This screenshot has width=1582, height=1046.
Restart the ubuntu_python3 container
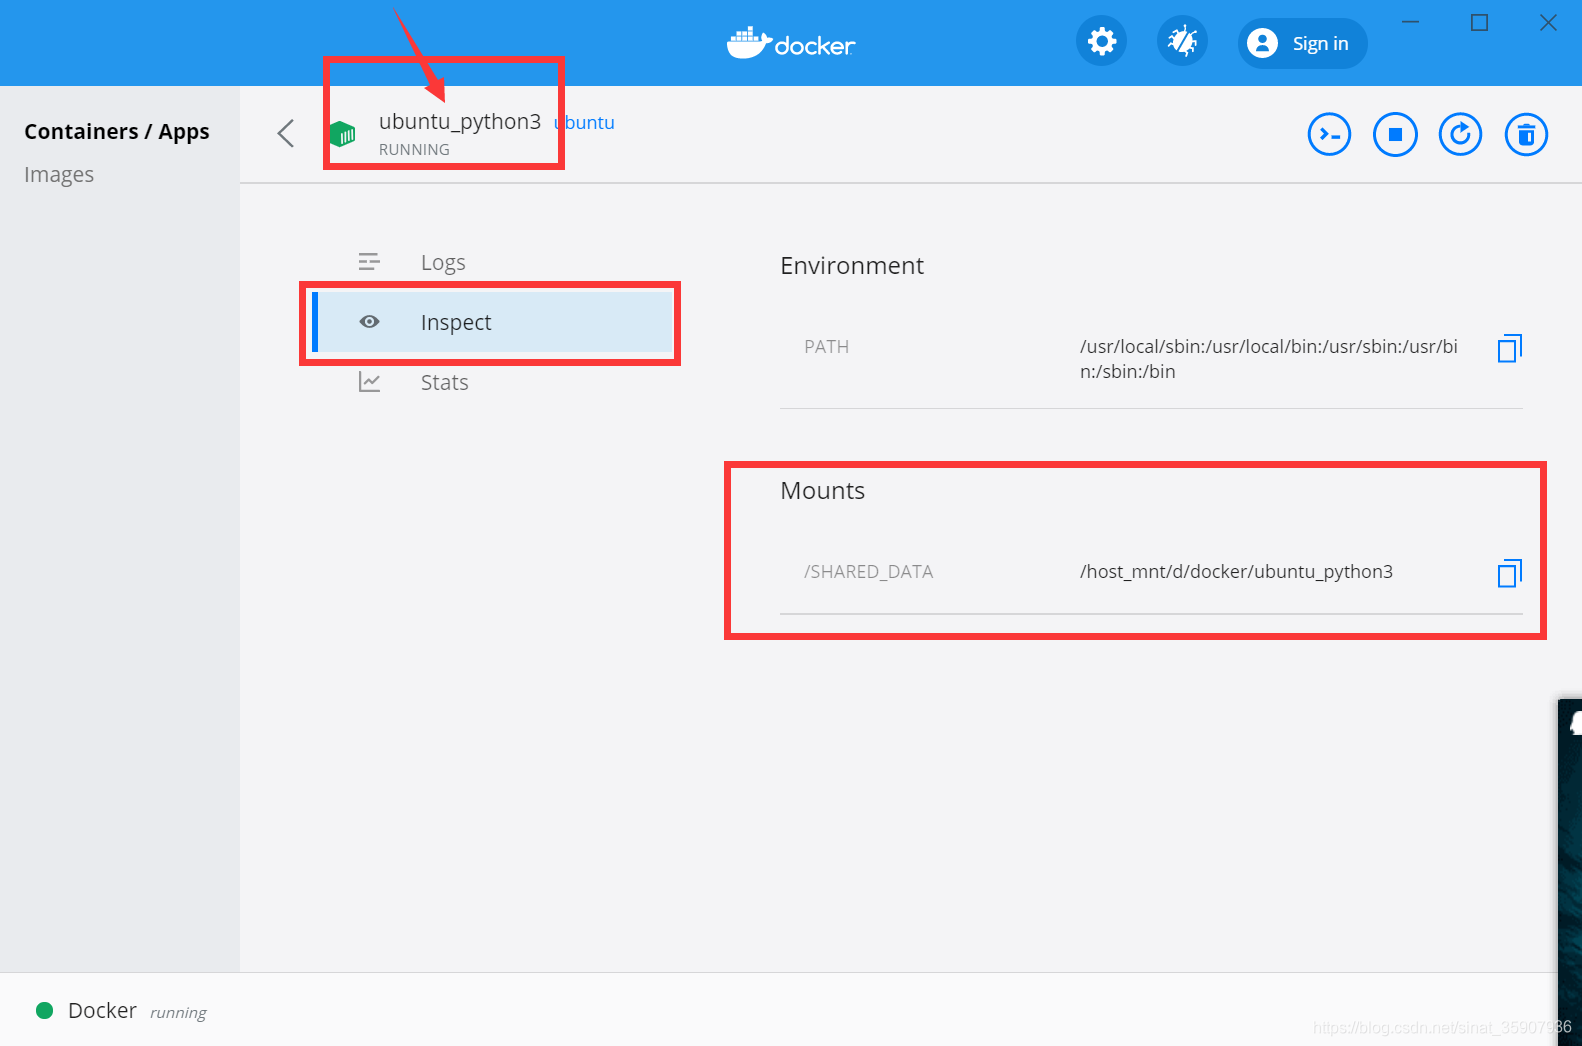click(1460, 134)
